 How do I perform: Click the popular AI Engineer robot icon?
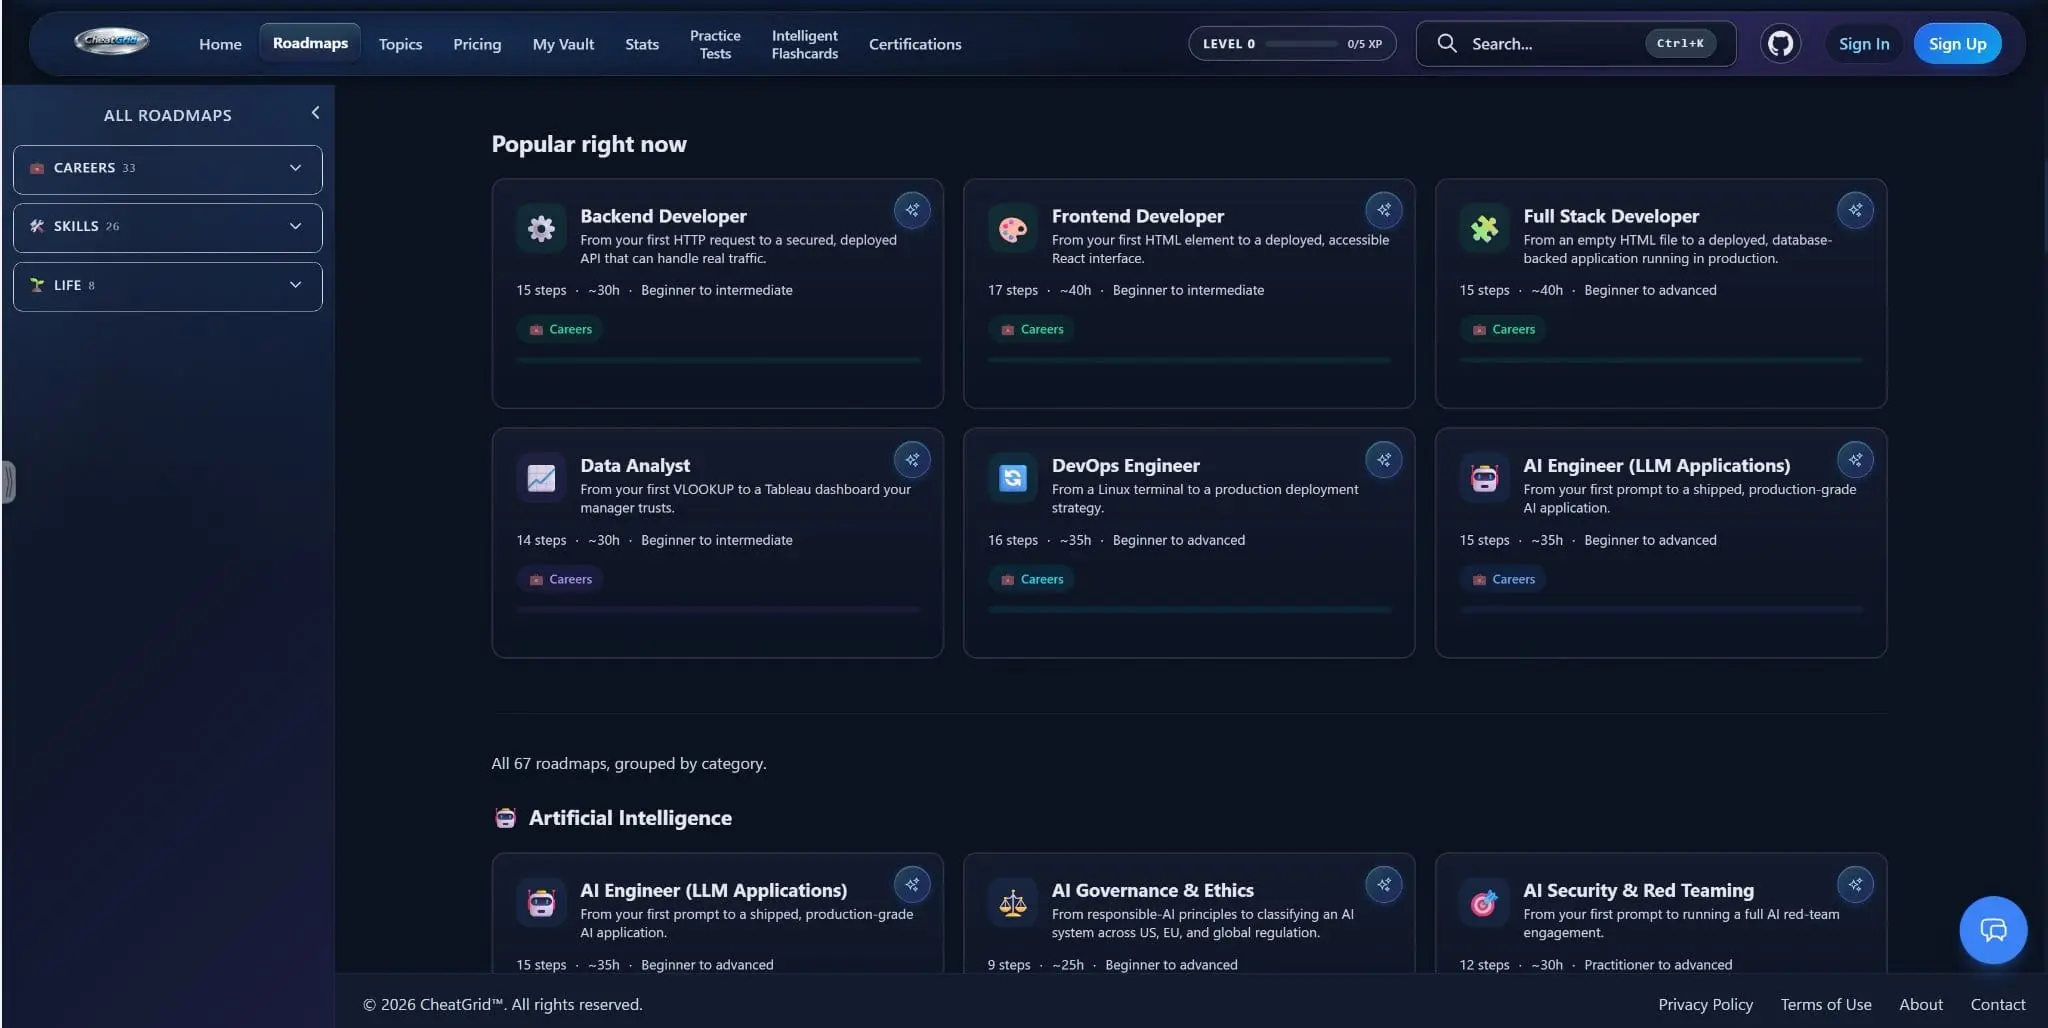1484,478
